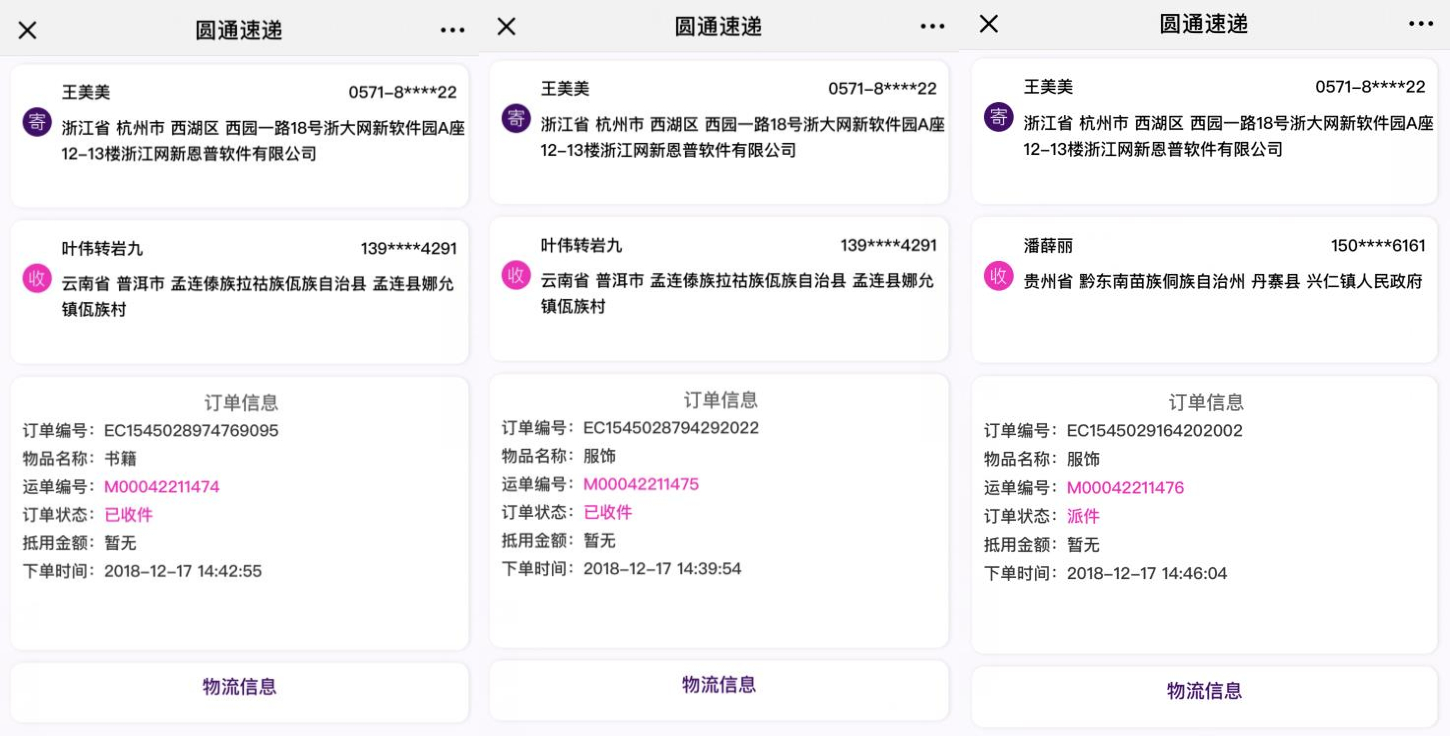Click the pink 收 recipient icon in left panel
The image size is (1450, 736).
point(37,278)
